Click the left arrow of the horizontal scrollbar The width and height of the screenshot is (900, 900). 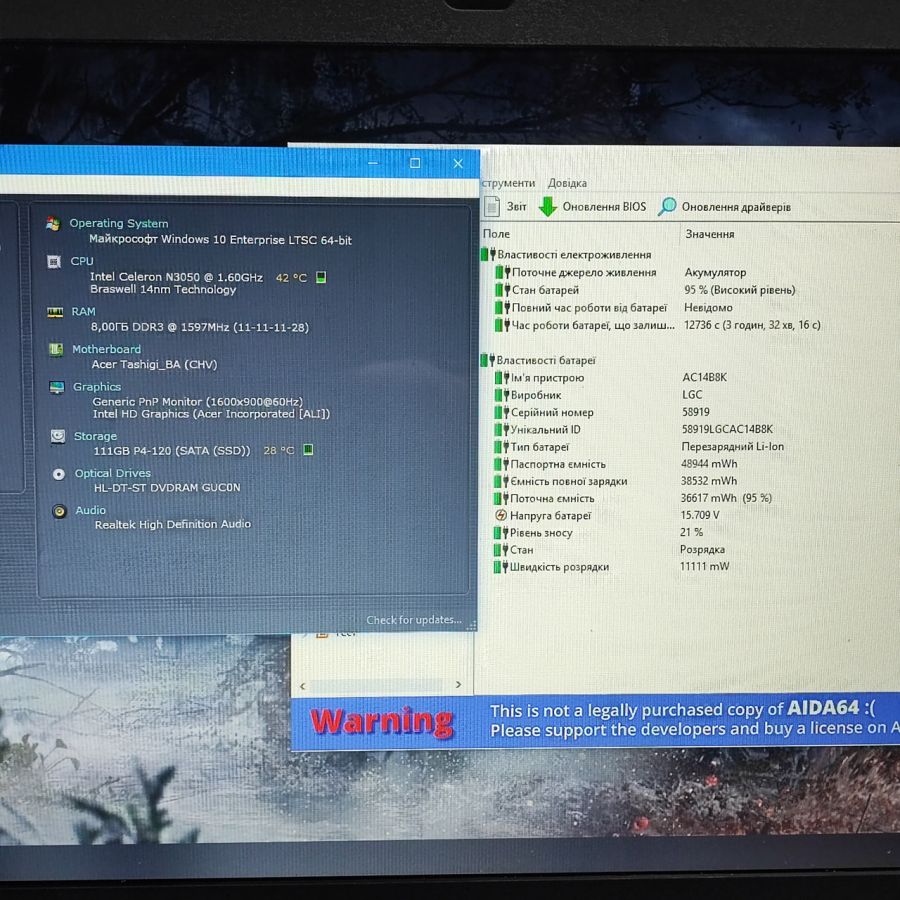[x=302, y=686]
